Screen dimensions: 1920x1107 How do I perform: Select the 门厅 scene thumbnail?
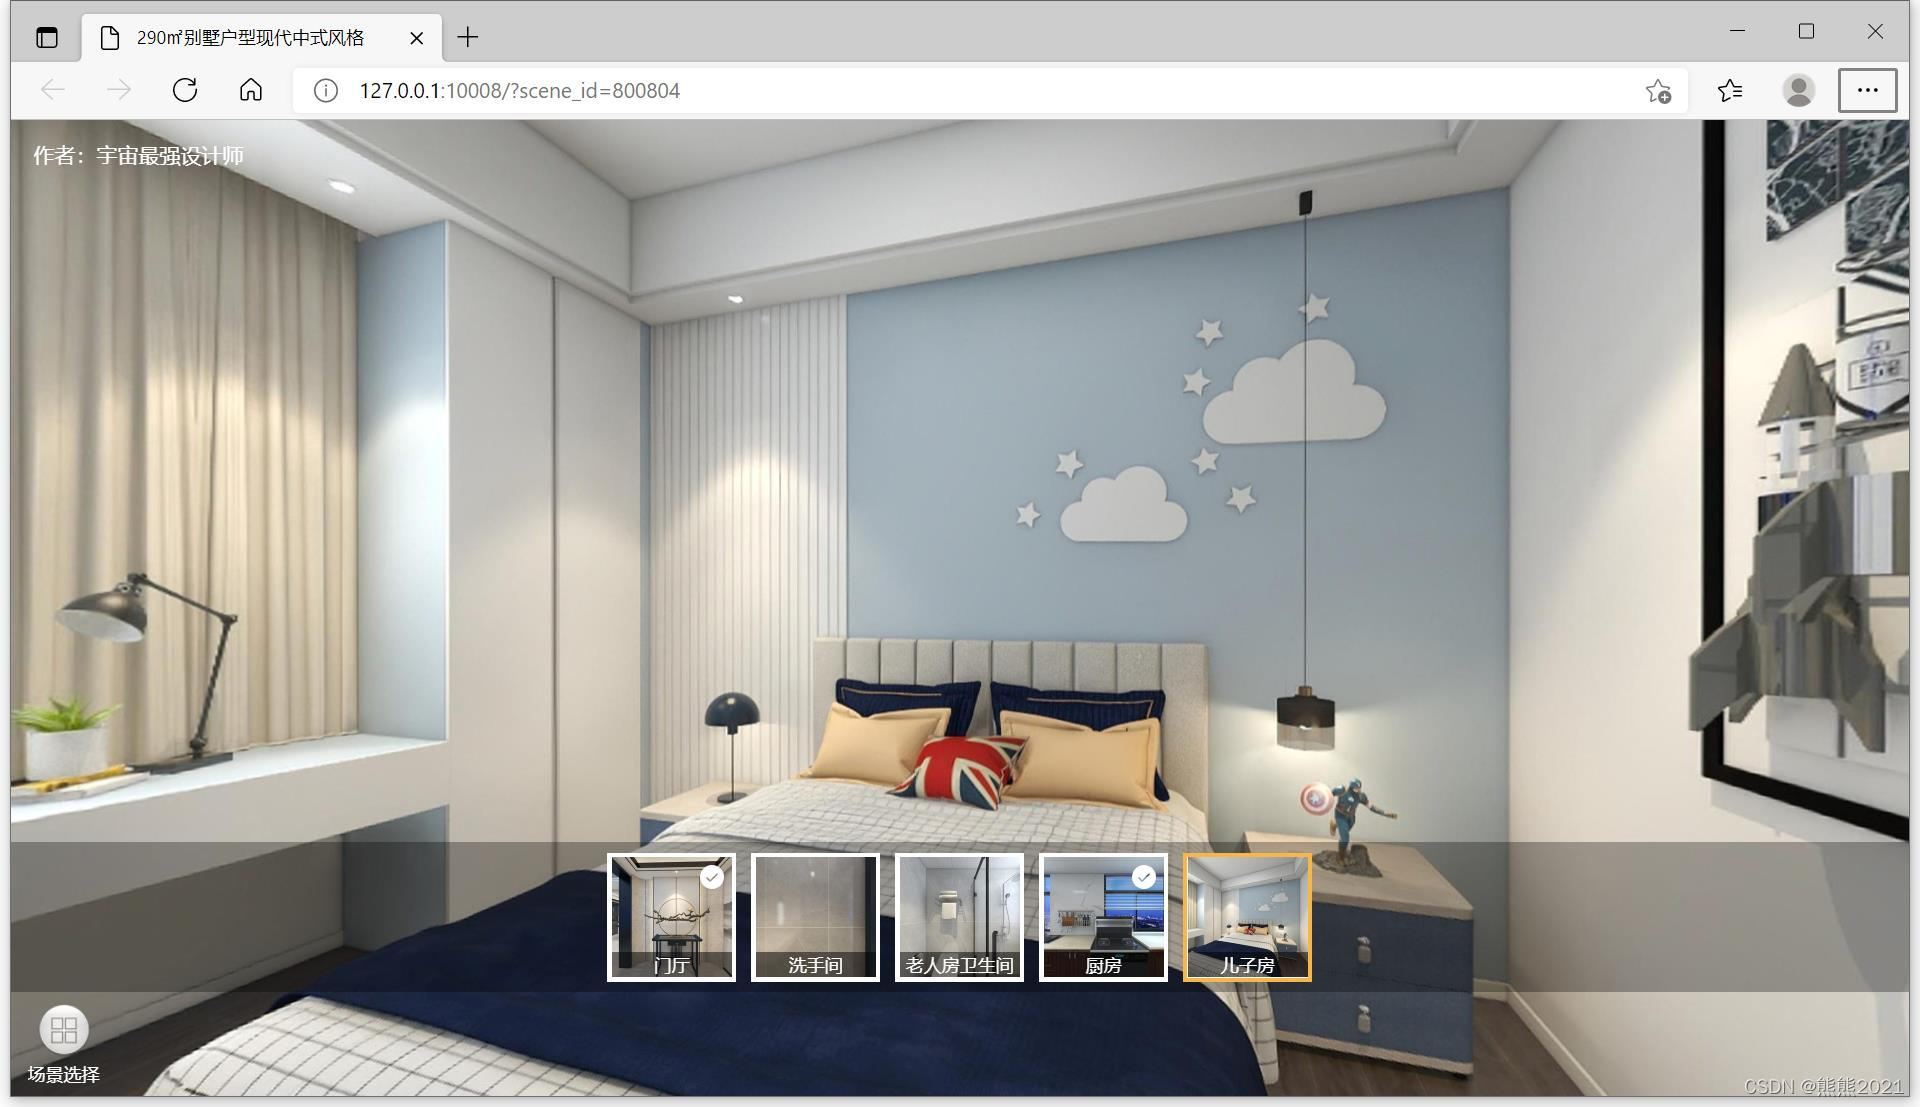(671, 917)
